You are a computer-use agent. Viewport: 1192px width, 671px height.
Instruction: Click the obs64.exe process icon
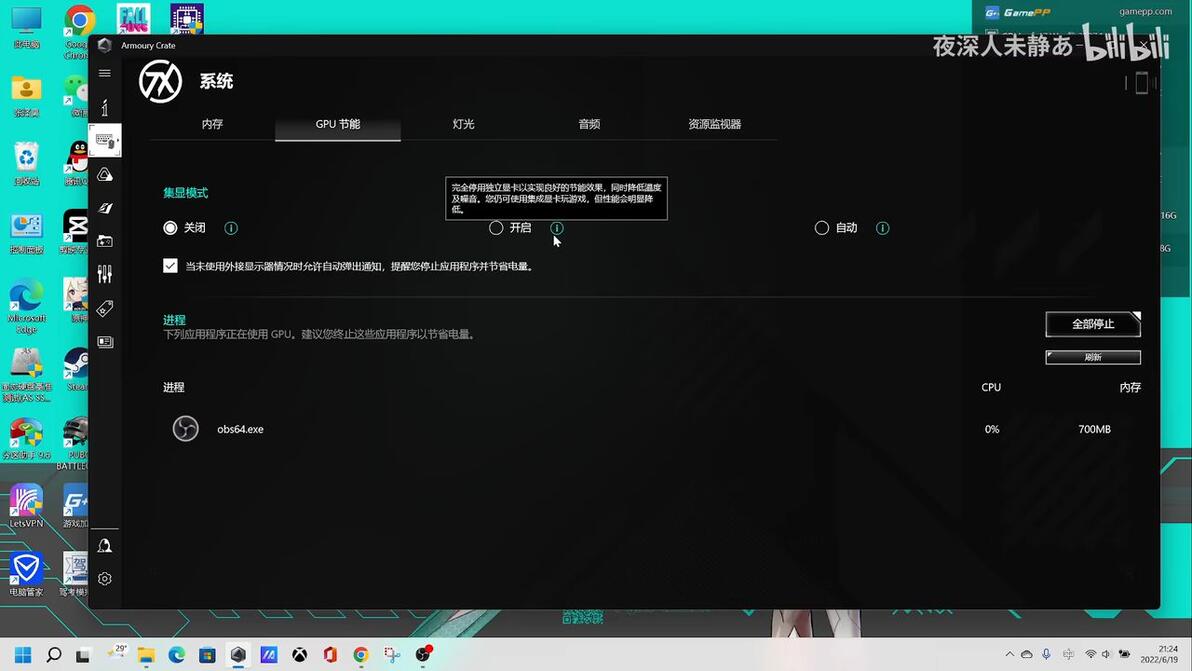pos(185,429)
